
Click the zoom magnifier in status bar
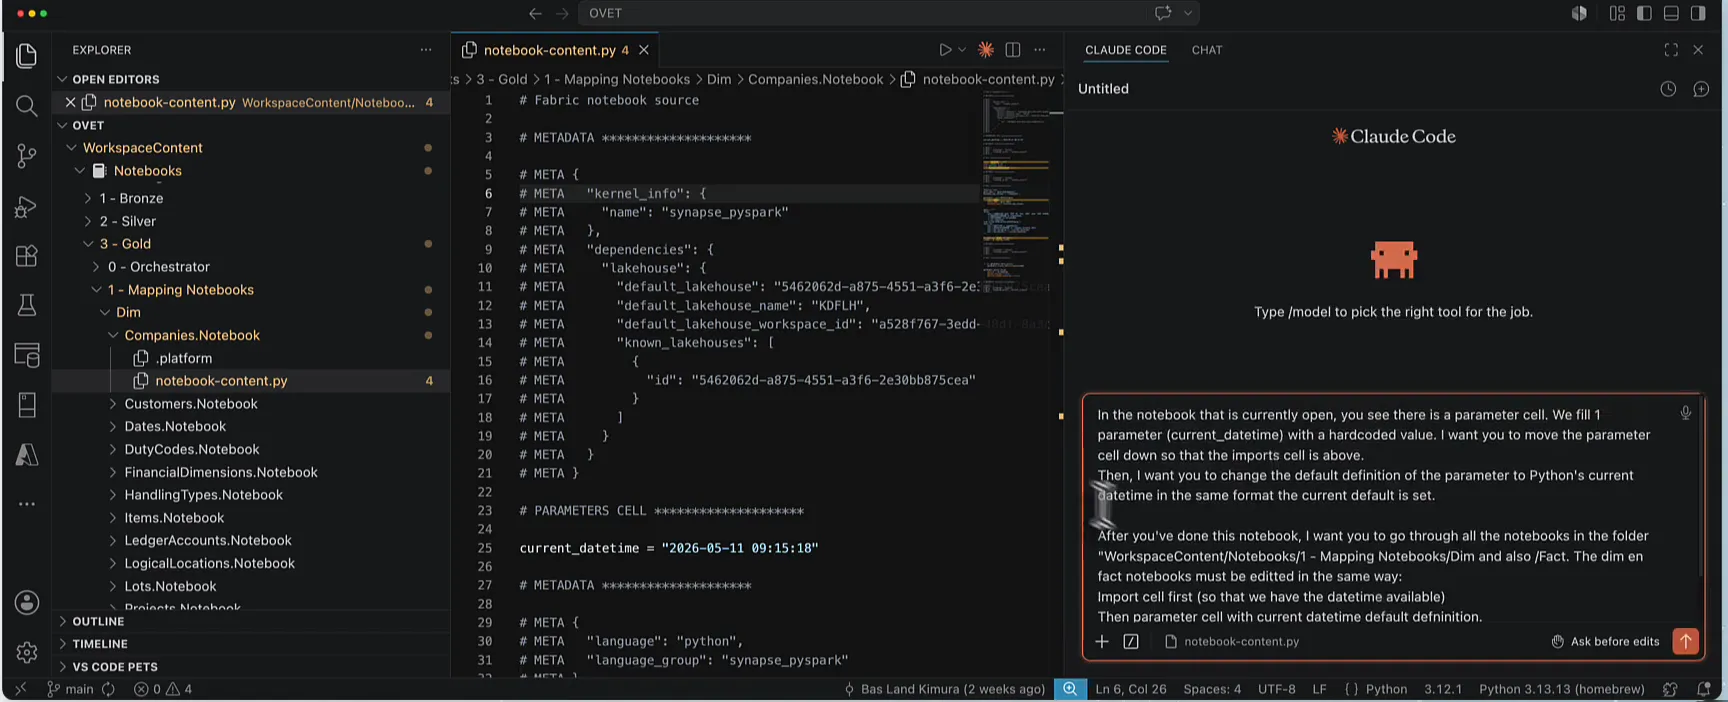tap(1070, 689)
